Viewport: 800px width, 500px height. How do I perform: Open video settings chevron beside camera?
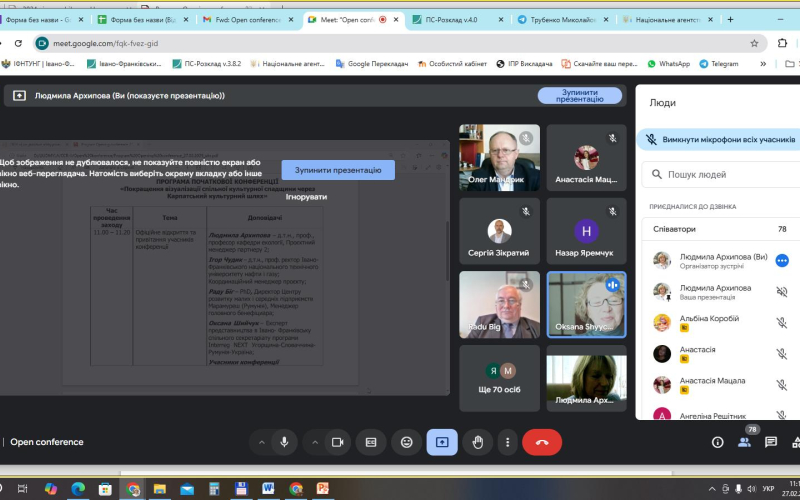[x=315, y=442]
